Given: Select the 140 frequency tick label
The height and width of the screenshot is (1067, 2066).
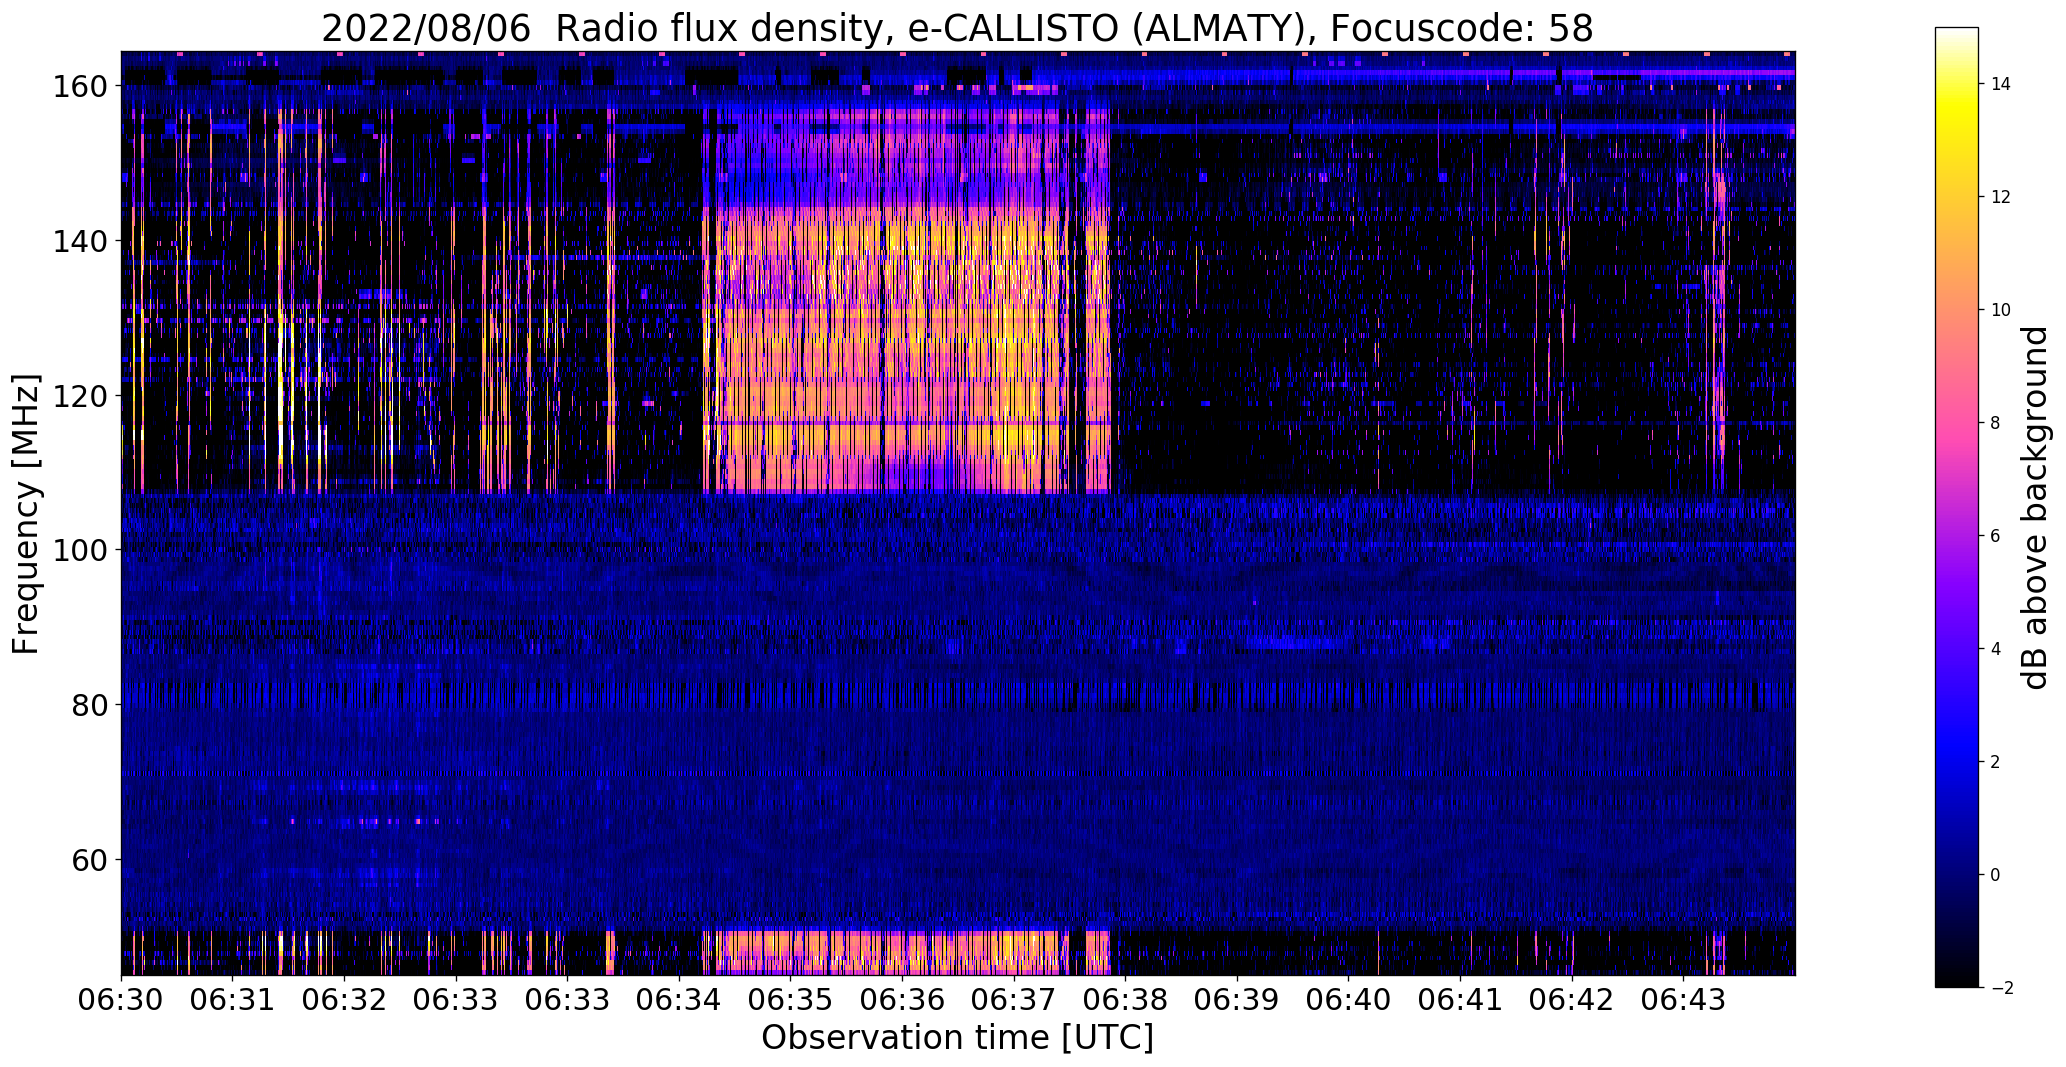Looking at the screenshot, I should (79, 241).
